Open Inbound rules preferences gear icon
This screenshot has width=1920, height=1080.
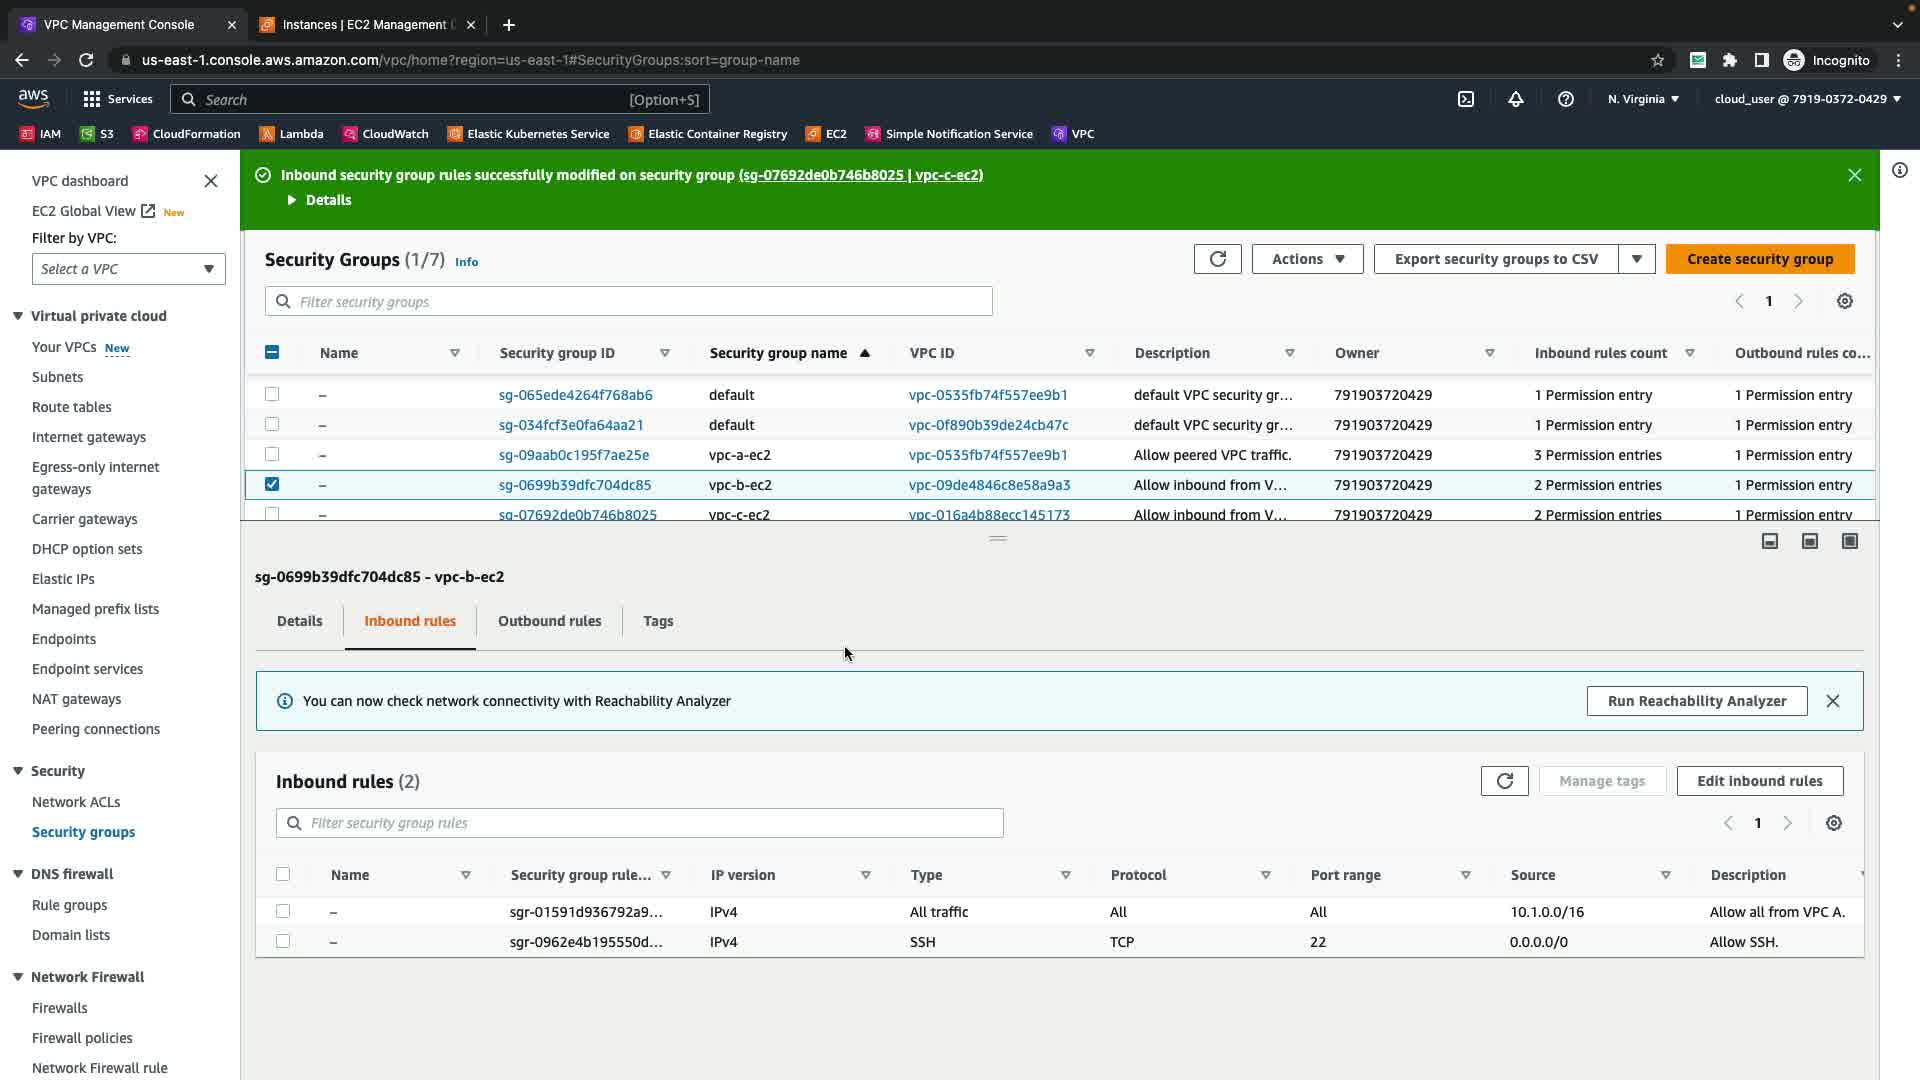pyautogui.click(x=1833, y=823)
